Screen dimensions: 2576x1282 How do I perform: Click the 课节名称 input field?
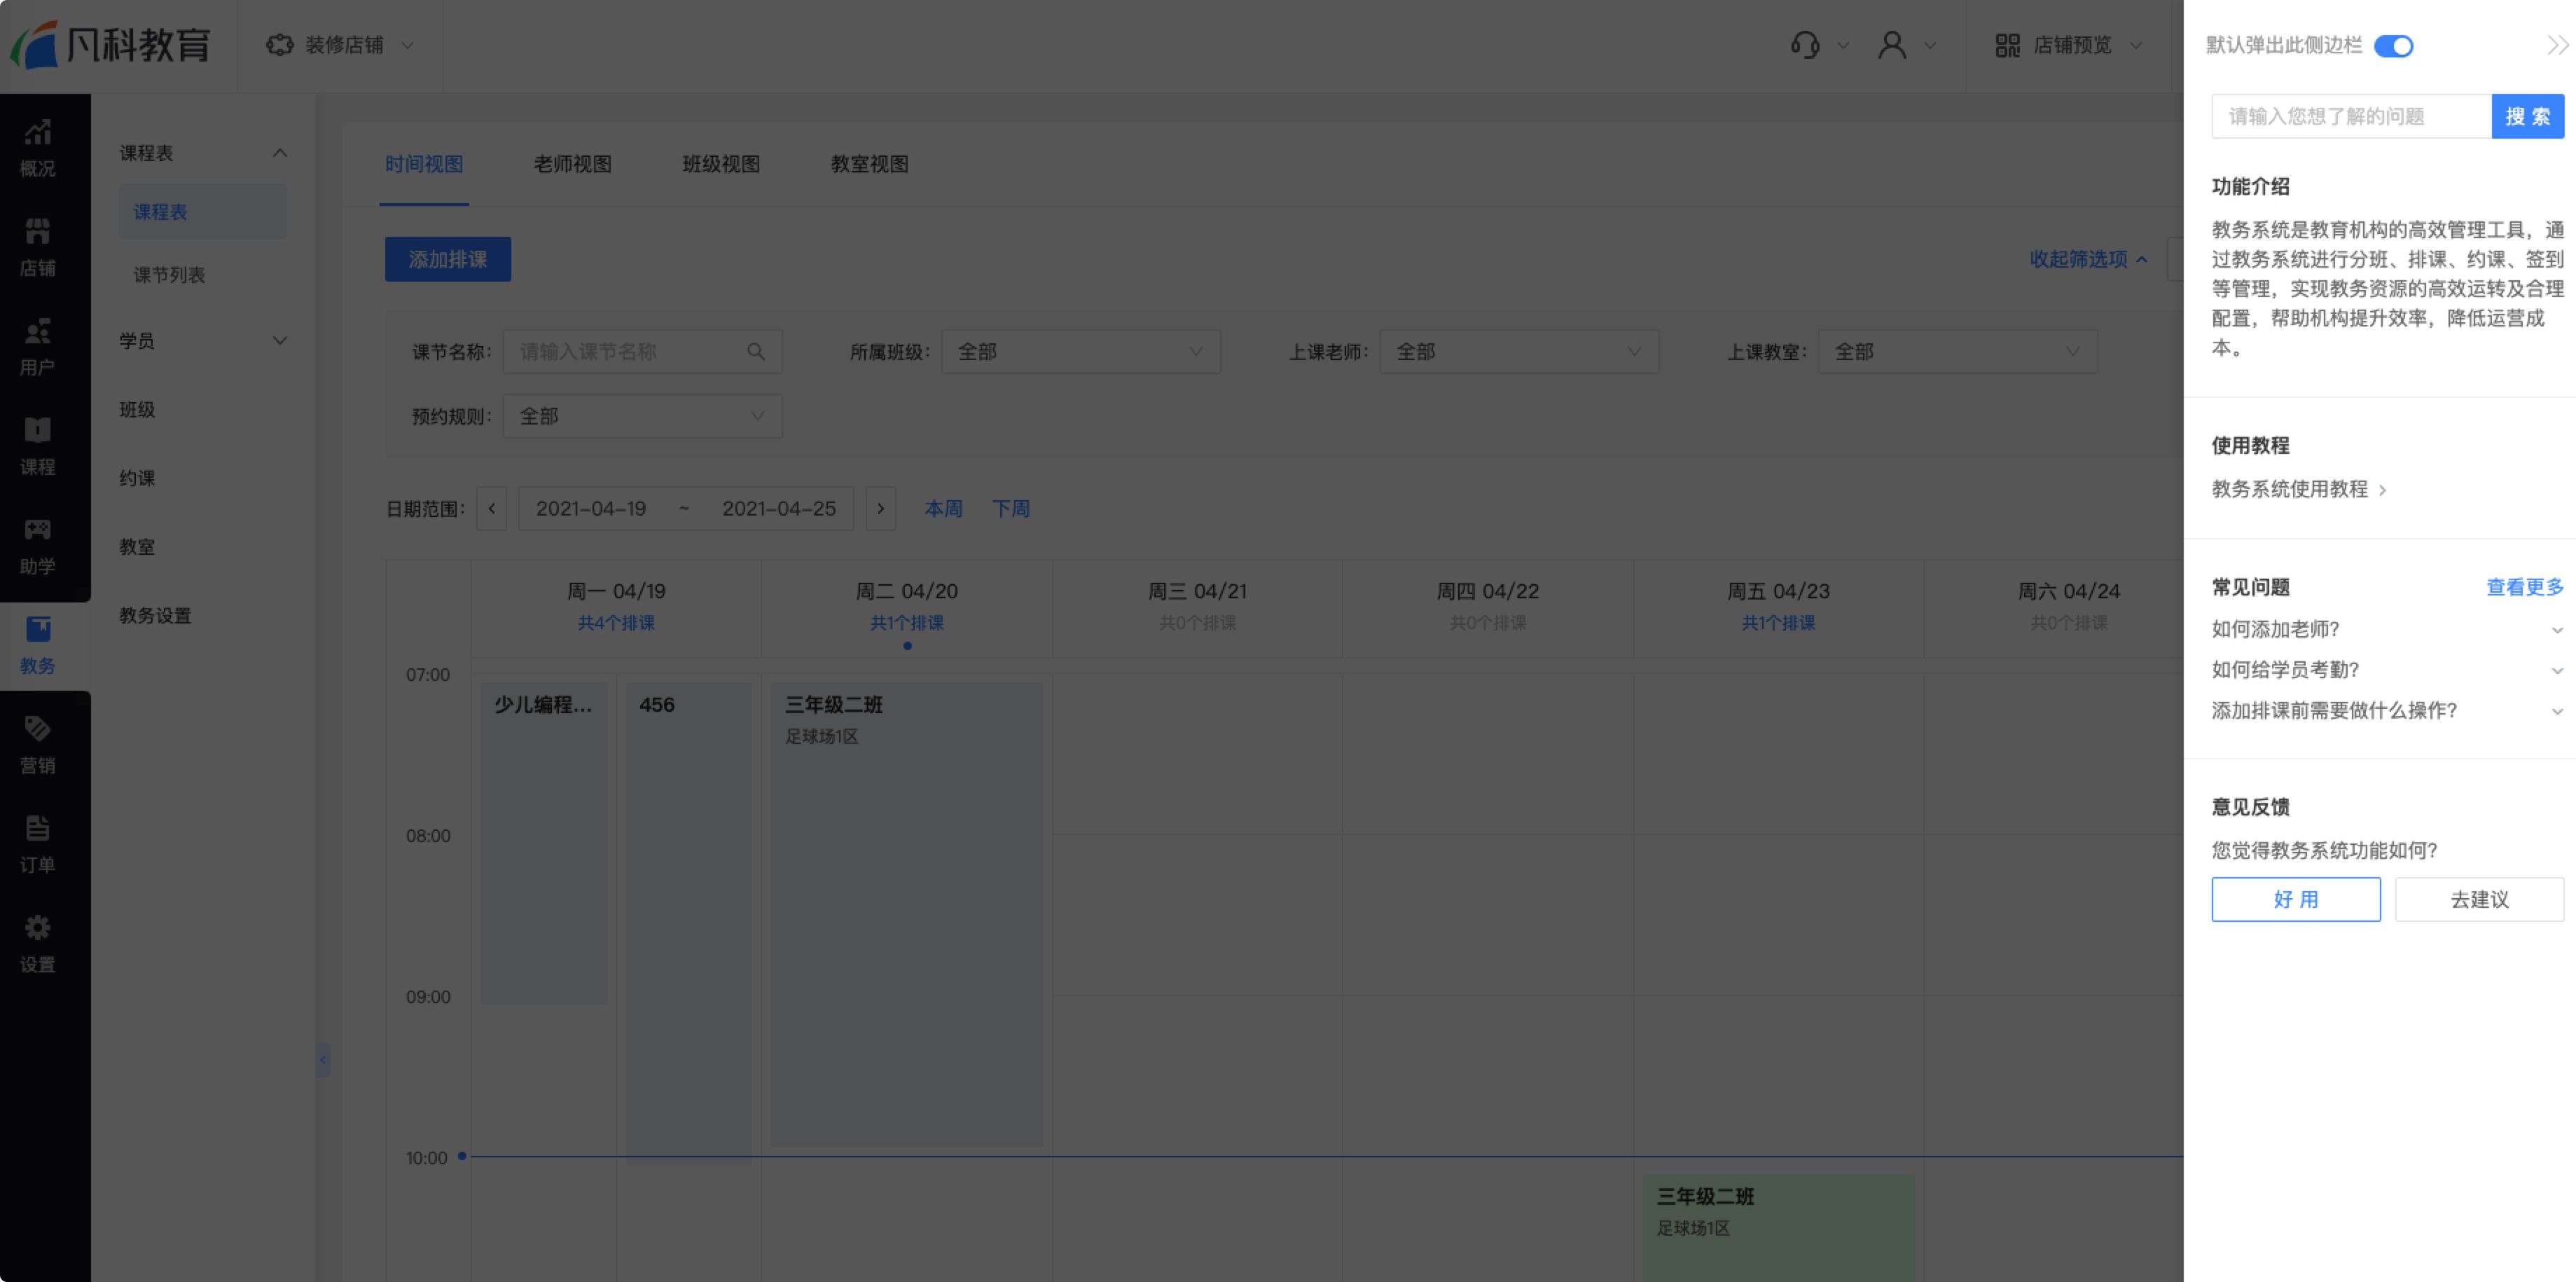pos(642,352)
